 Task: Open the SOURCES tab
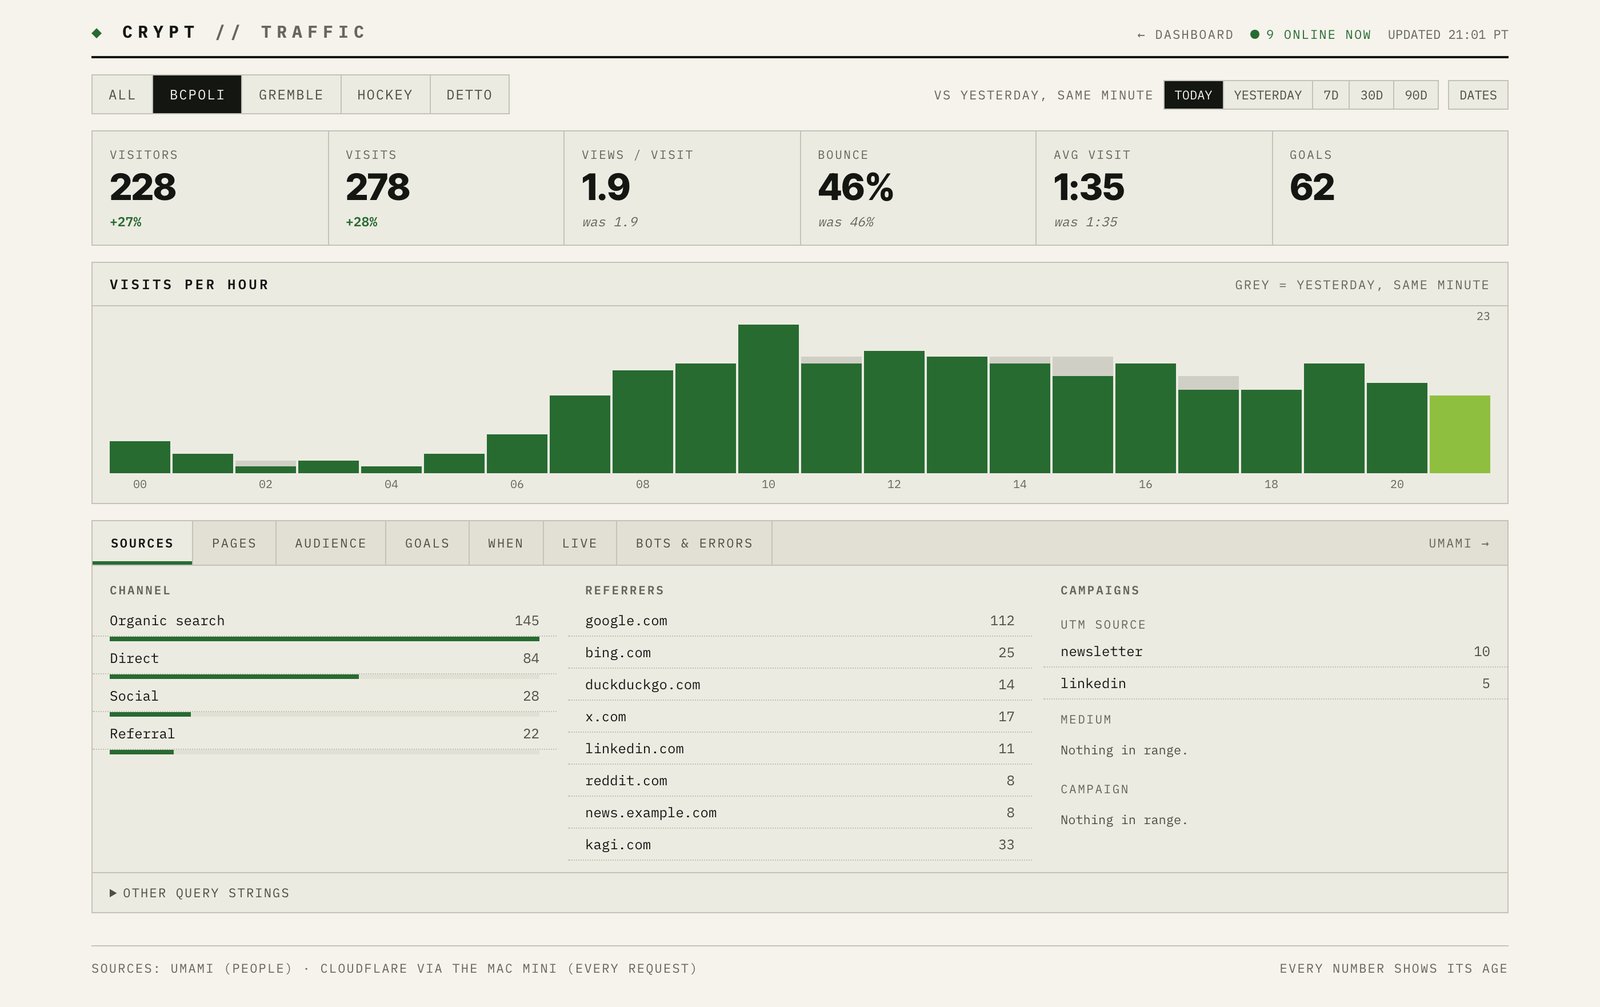(142, 543)
